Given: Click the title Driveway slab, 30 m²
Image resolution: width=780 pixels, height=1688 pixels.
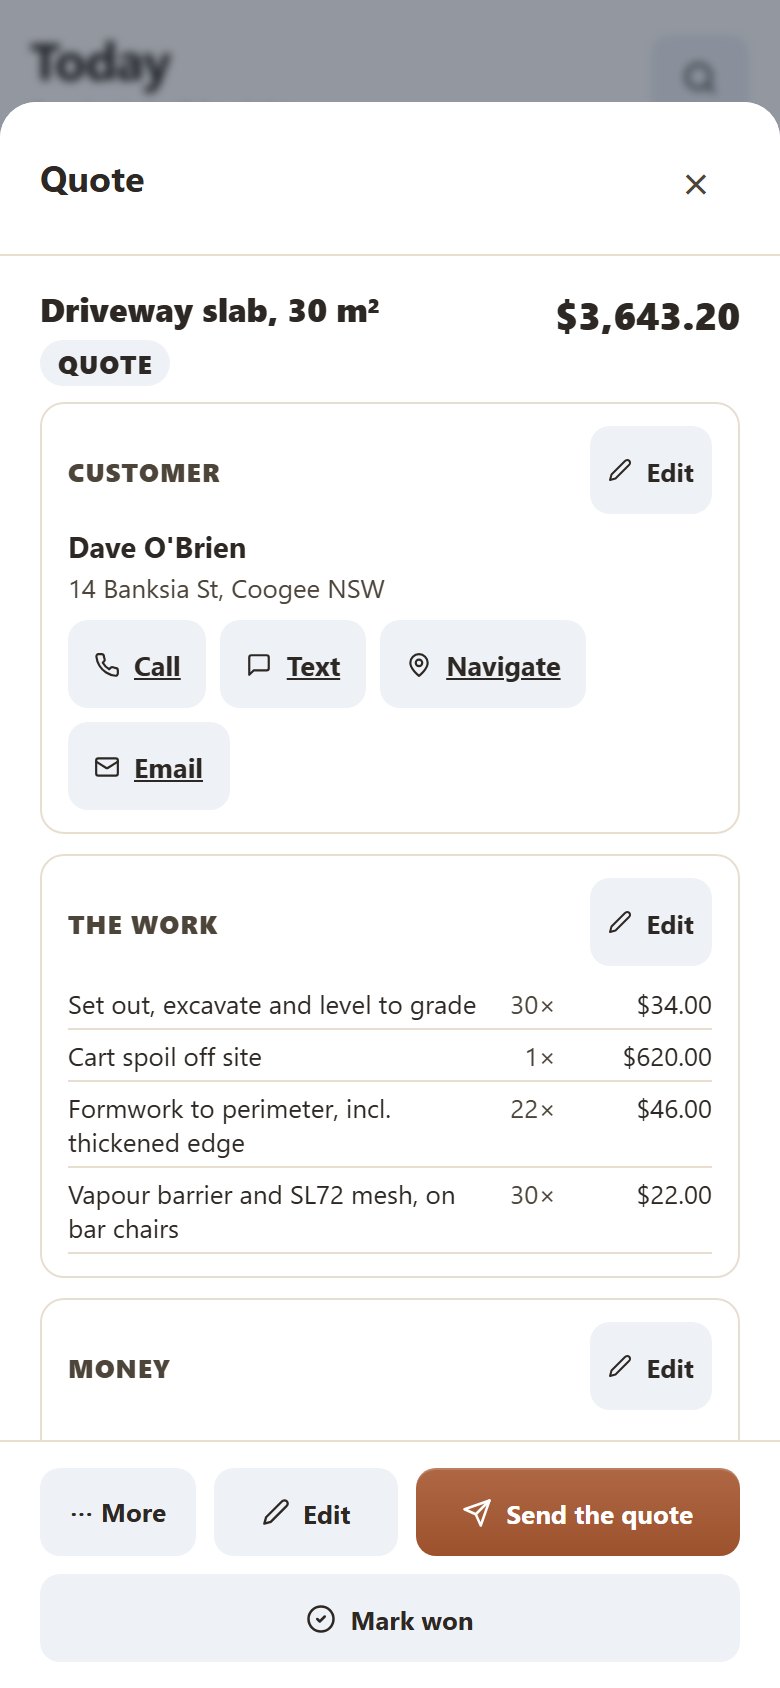Looking at the screenshot, I should click(210, 311).
